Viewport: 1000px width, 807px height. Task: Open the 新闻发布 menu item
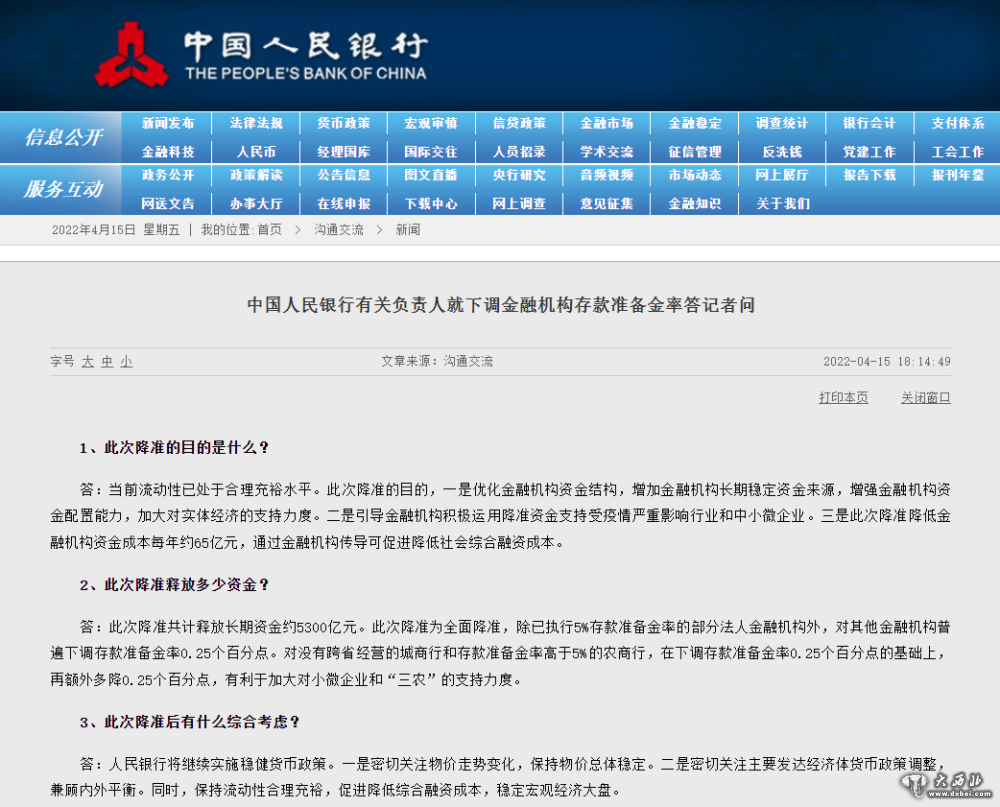coord(168,123)
